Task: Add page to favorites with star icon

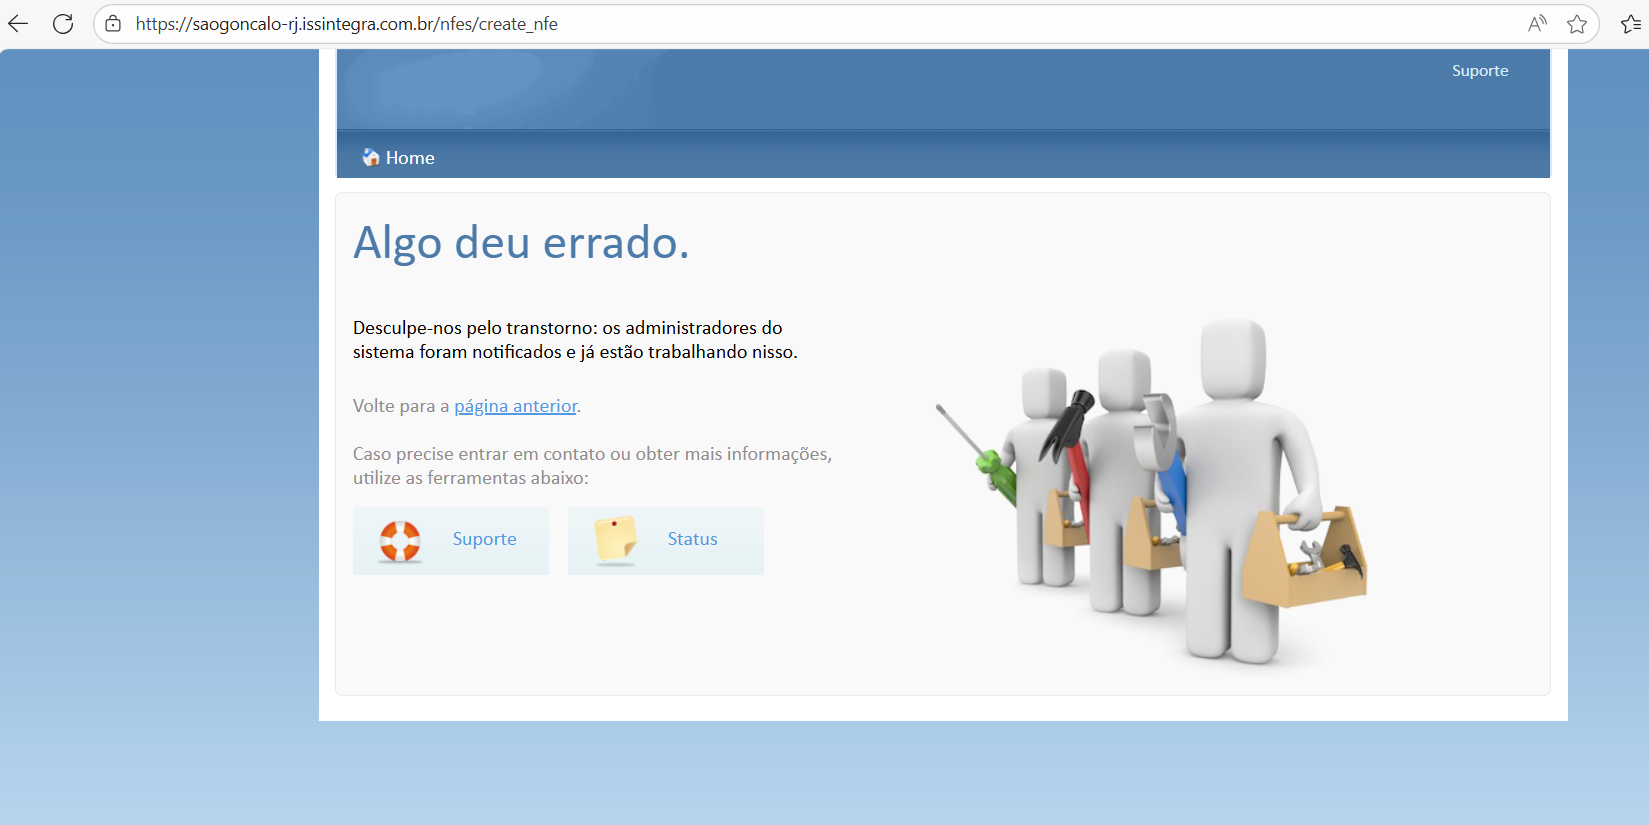Action: [x=1577, y=24]
